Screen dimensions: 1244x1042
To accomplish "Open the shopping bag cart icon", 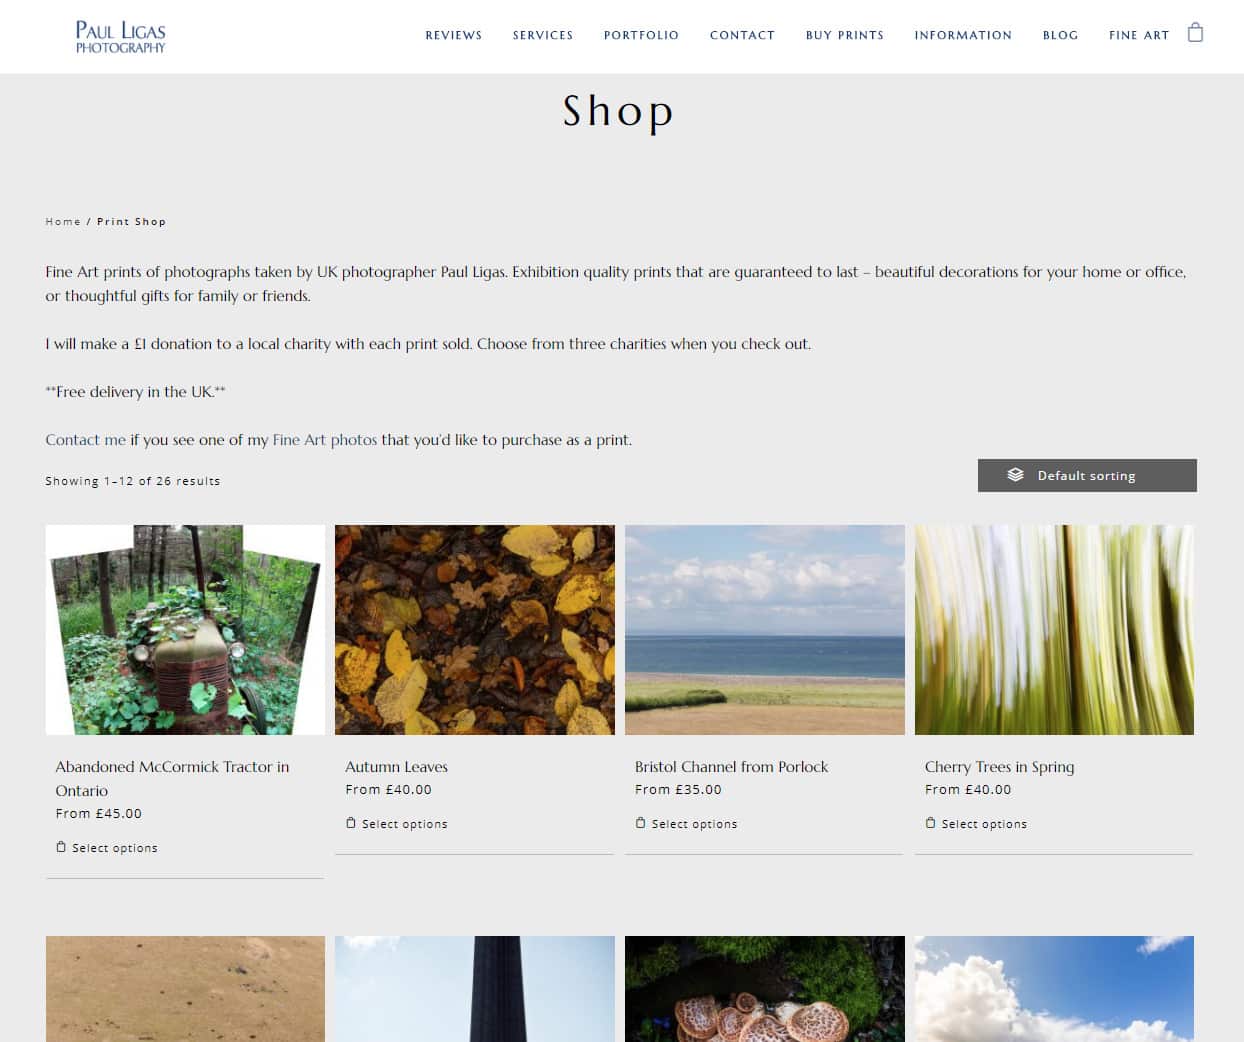I will point(1195,33).
